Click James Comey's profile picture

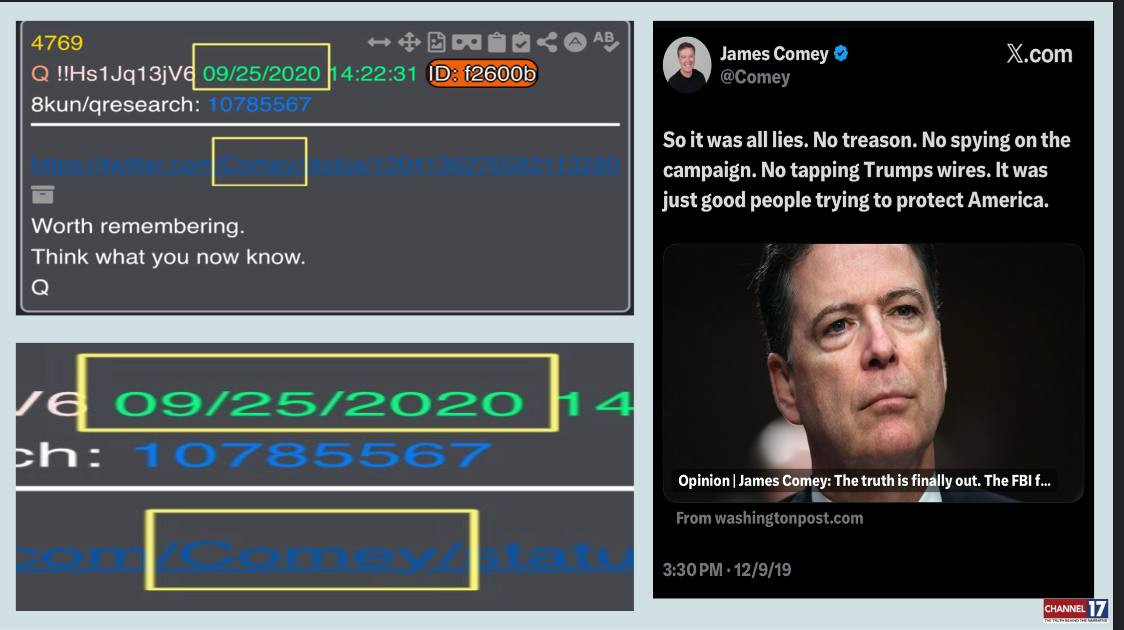(687, 65)
